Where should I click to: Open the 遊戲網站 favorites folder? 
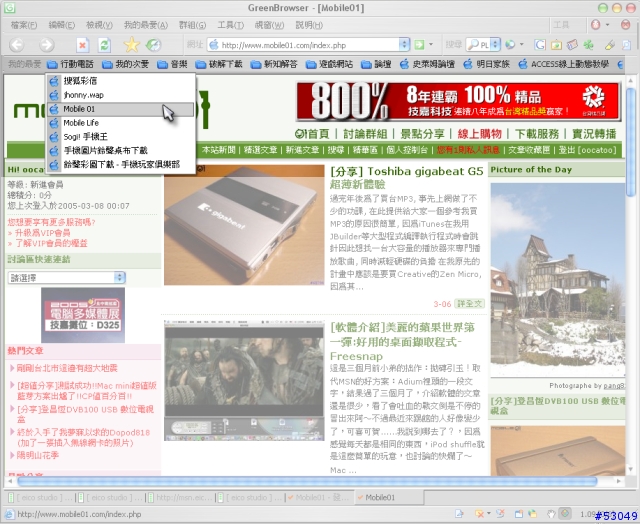point(329,64)
